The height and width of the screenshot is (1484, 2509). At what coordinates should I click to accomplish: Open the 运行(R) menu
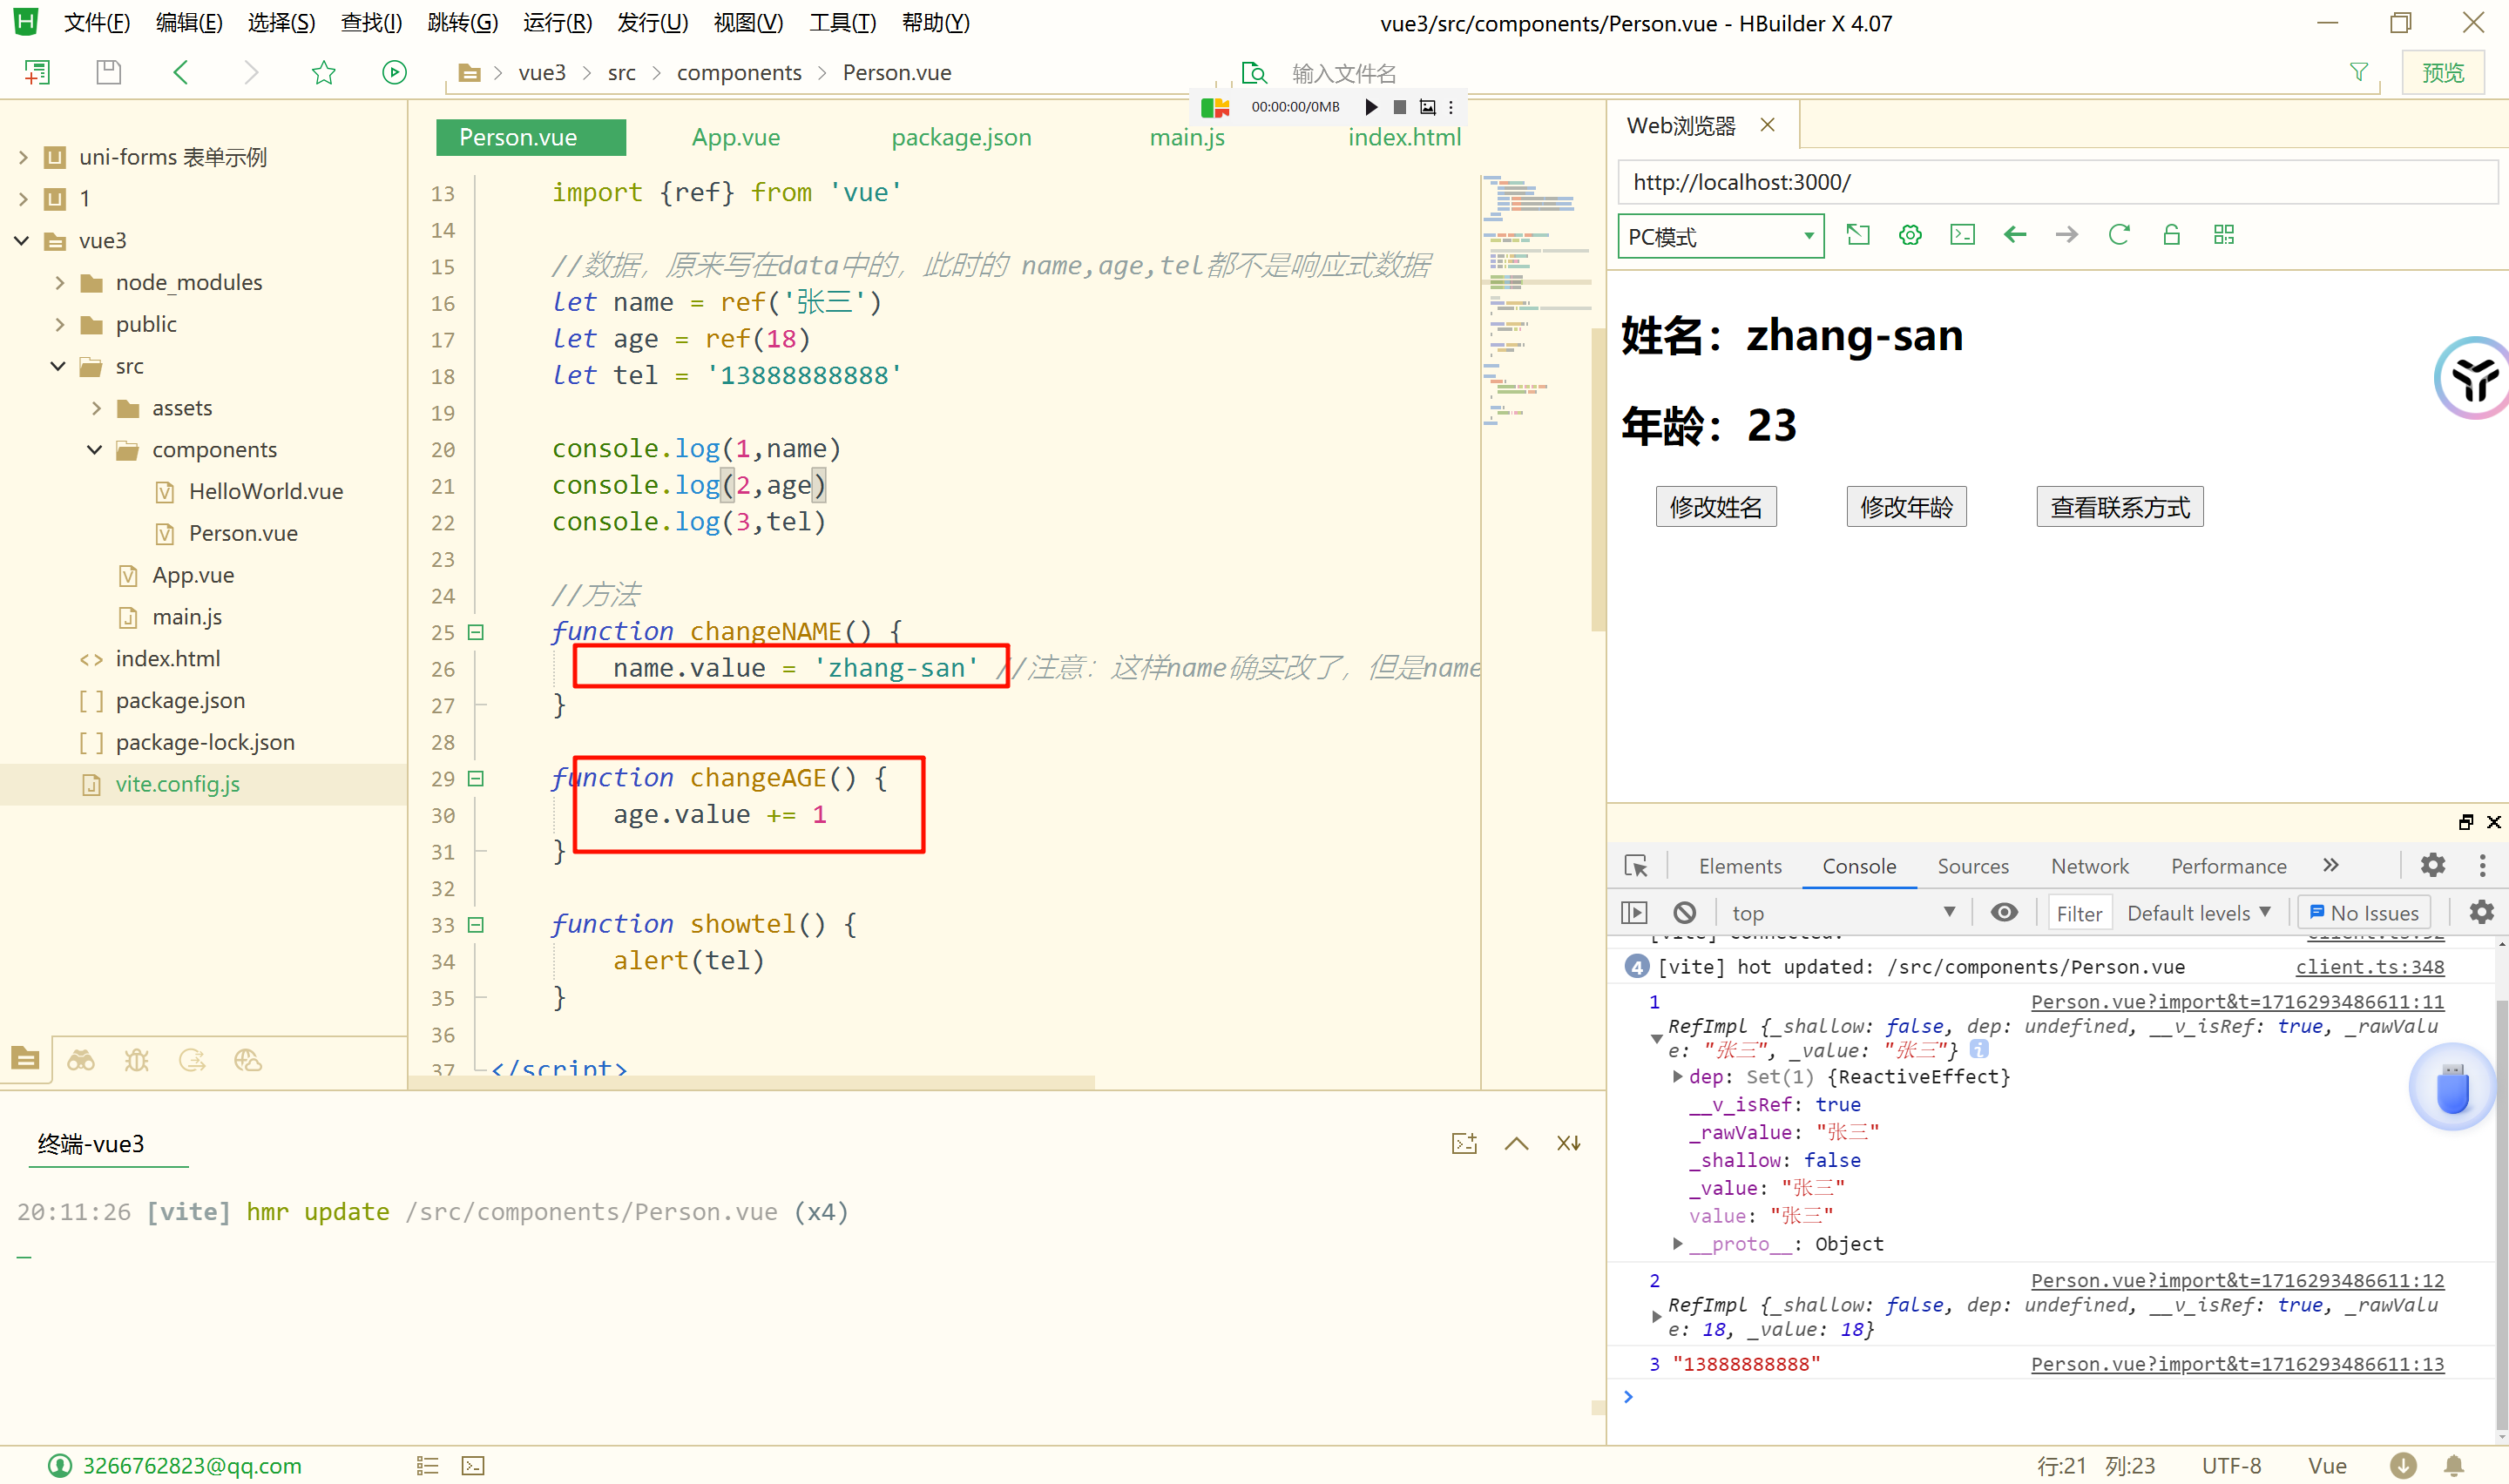click(557, 22)
